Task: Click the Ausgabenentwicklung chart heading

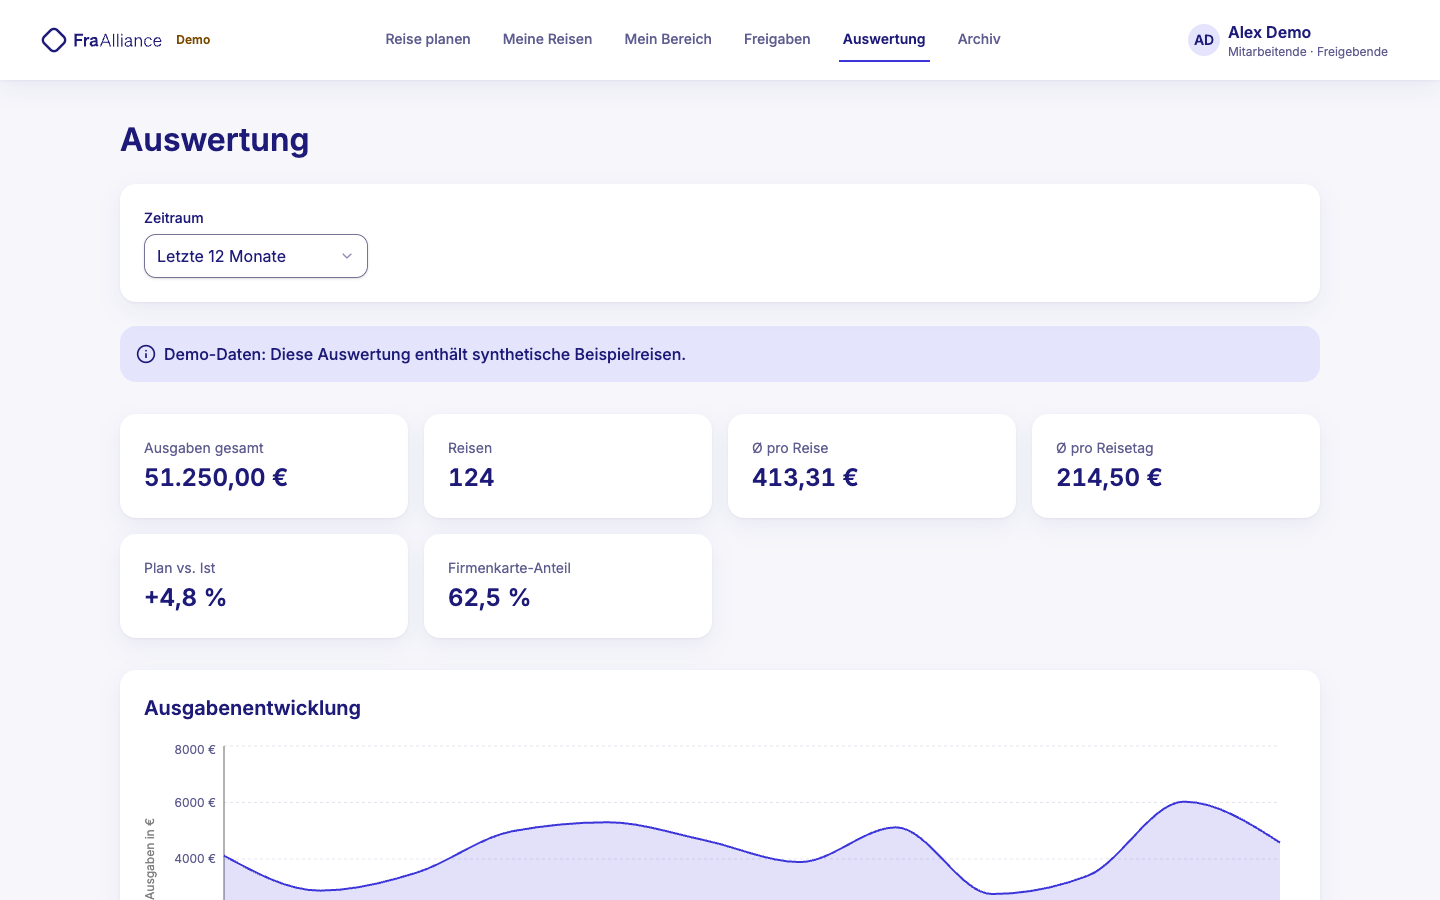Action: (x=252, y=708)
